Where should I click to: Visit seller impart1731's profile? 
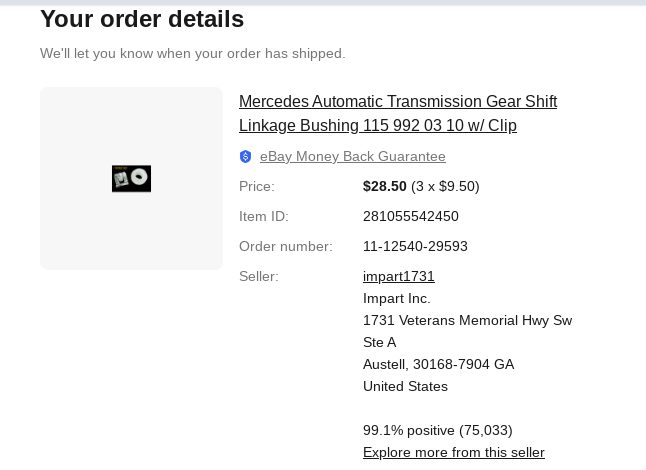(398, 276)
